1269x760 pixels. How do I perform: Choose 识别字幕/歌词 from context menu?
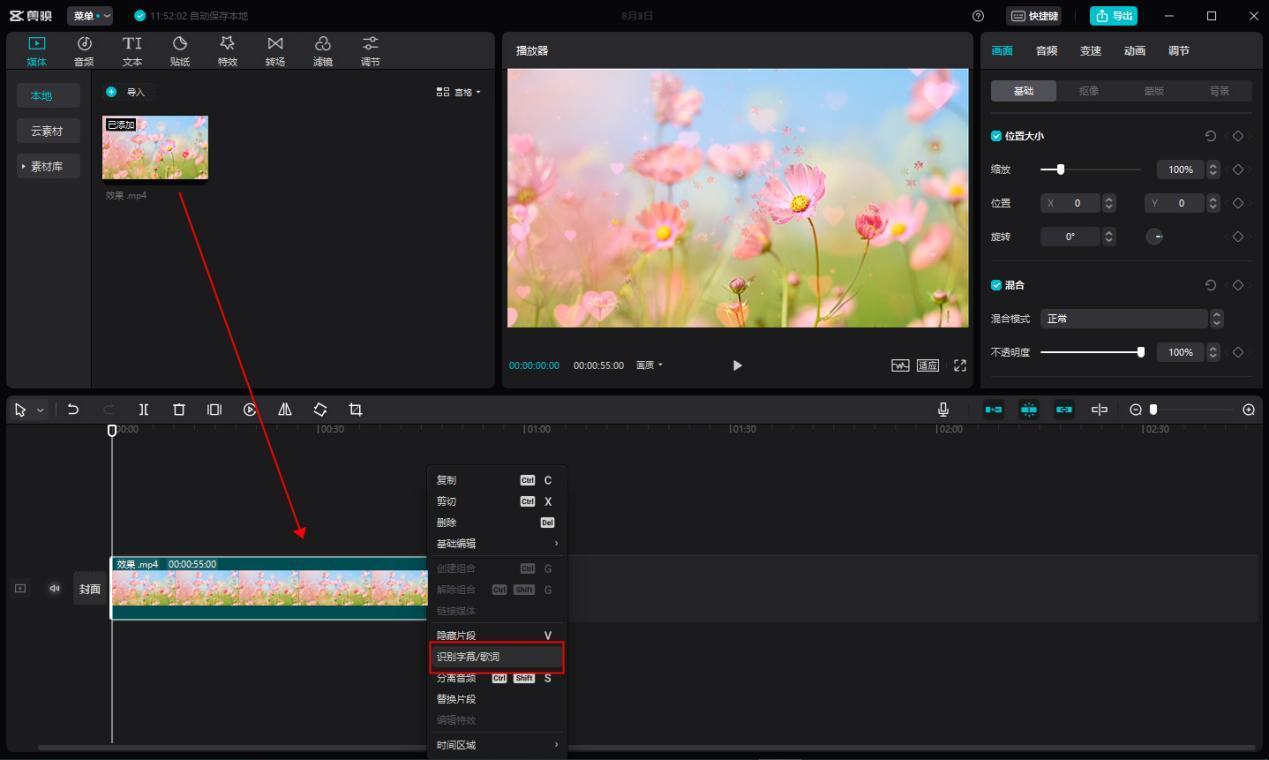497,657
